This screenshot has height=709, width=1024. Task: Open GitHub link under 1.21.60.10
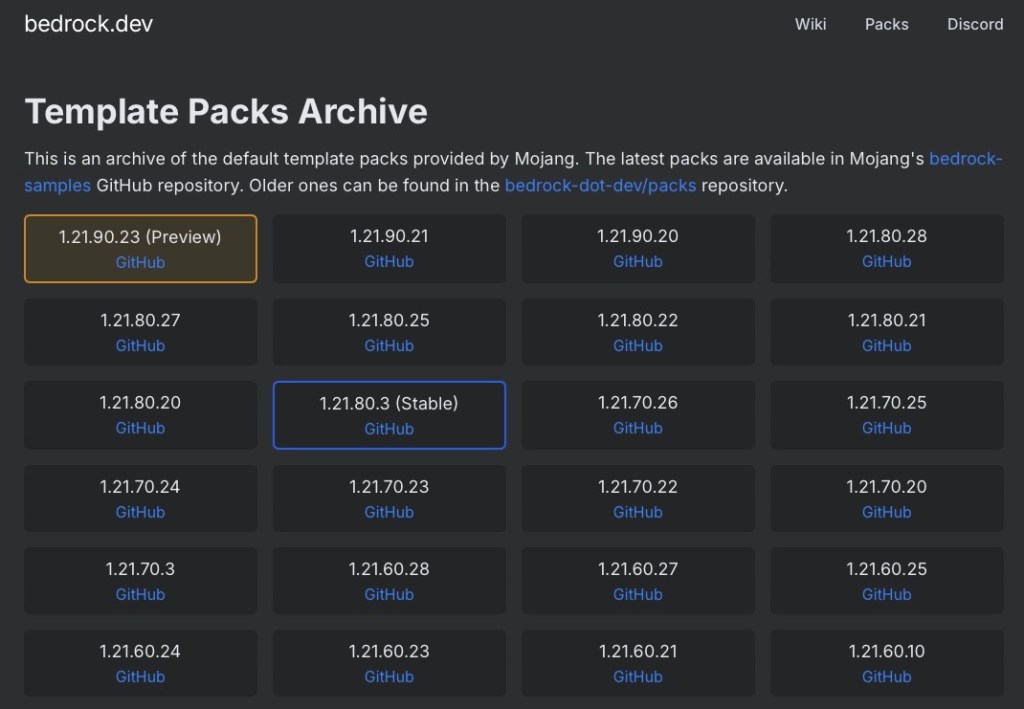(x=886, y=676)
